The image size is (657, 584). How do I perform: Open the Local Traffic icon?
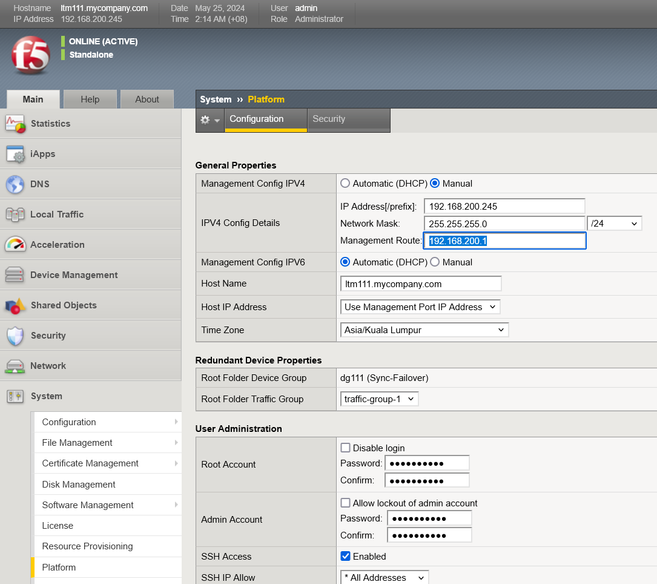[15, 214]
